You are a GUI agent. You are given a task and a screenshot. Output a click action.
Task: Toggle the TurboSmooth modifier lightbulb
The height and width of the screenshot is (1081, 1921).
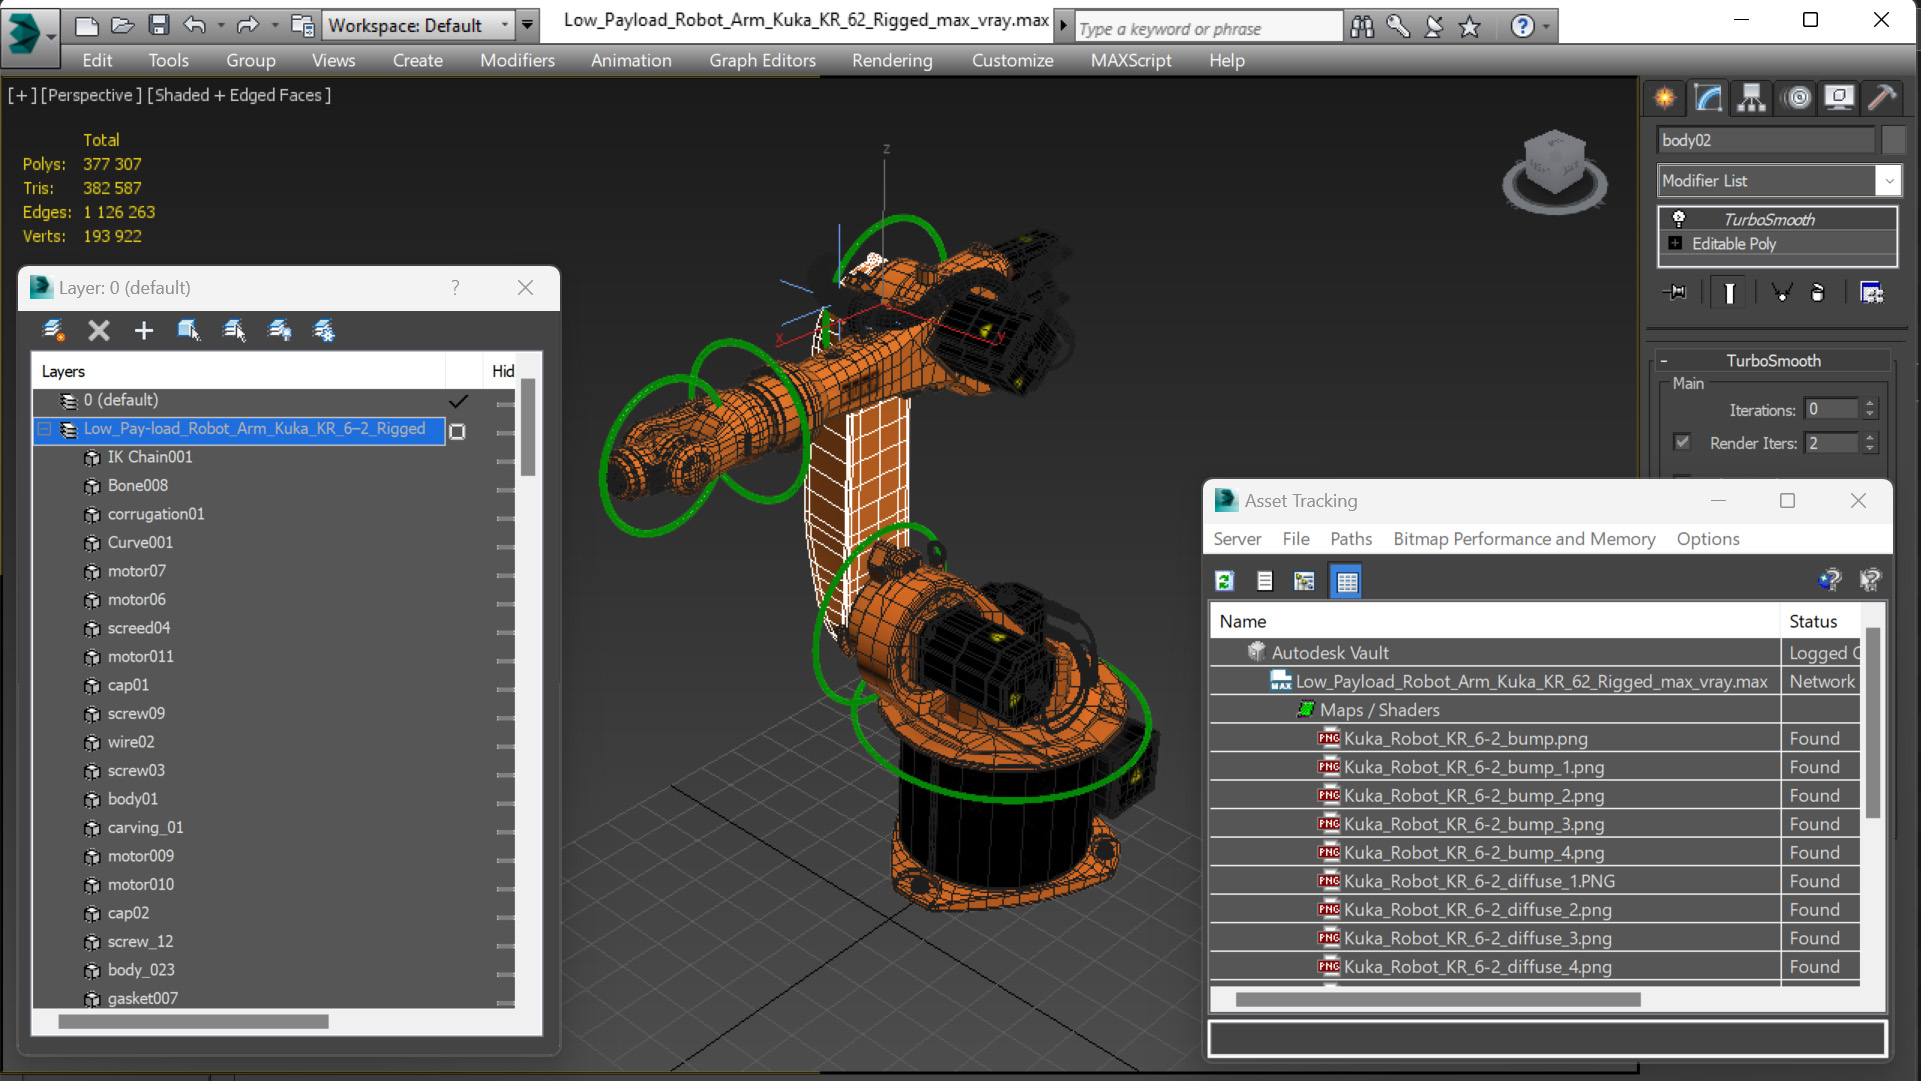pyautogui.click(x=1679, y=219)
